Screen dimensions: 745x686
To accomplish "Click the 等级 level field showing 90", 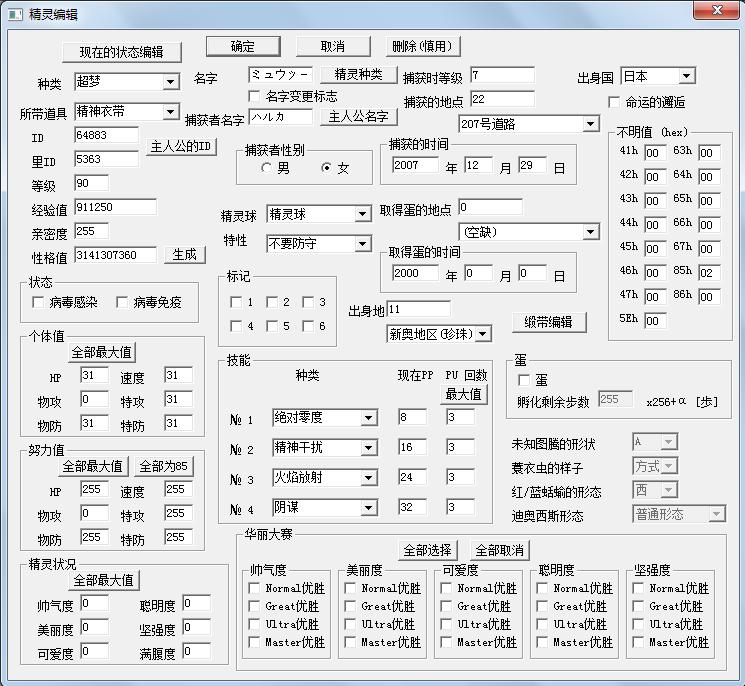I will coord(91,183).
